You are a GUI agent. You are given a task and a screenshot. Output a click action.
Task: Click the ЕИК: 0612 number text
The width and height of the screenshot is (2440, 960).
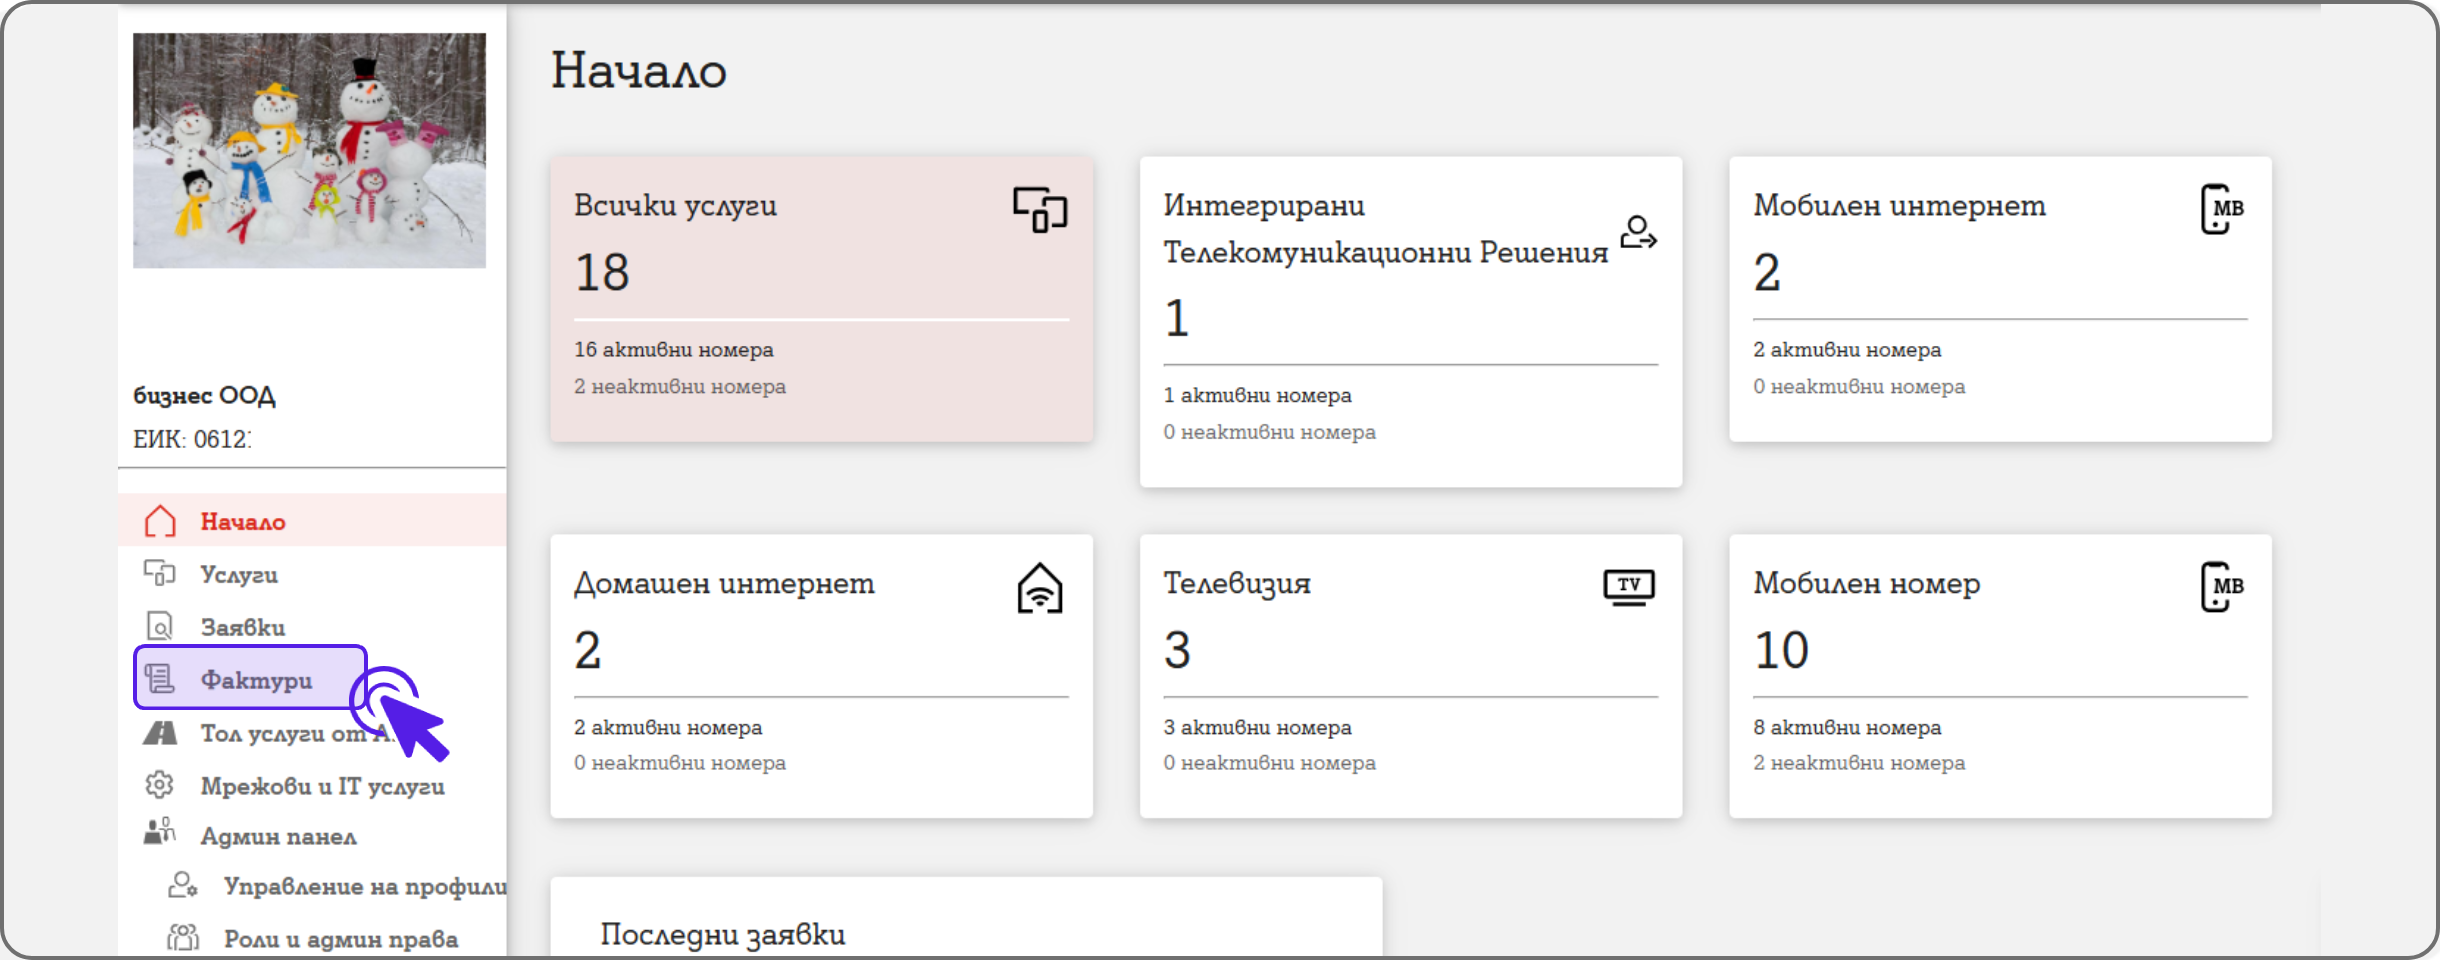point(192,439)
